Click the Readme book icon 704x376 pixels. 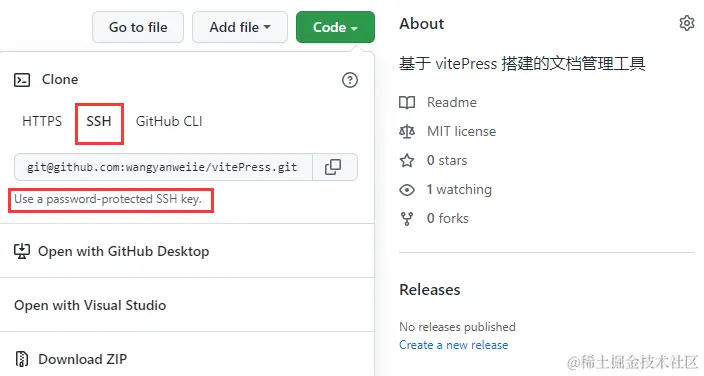click(x=407, y=103)
